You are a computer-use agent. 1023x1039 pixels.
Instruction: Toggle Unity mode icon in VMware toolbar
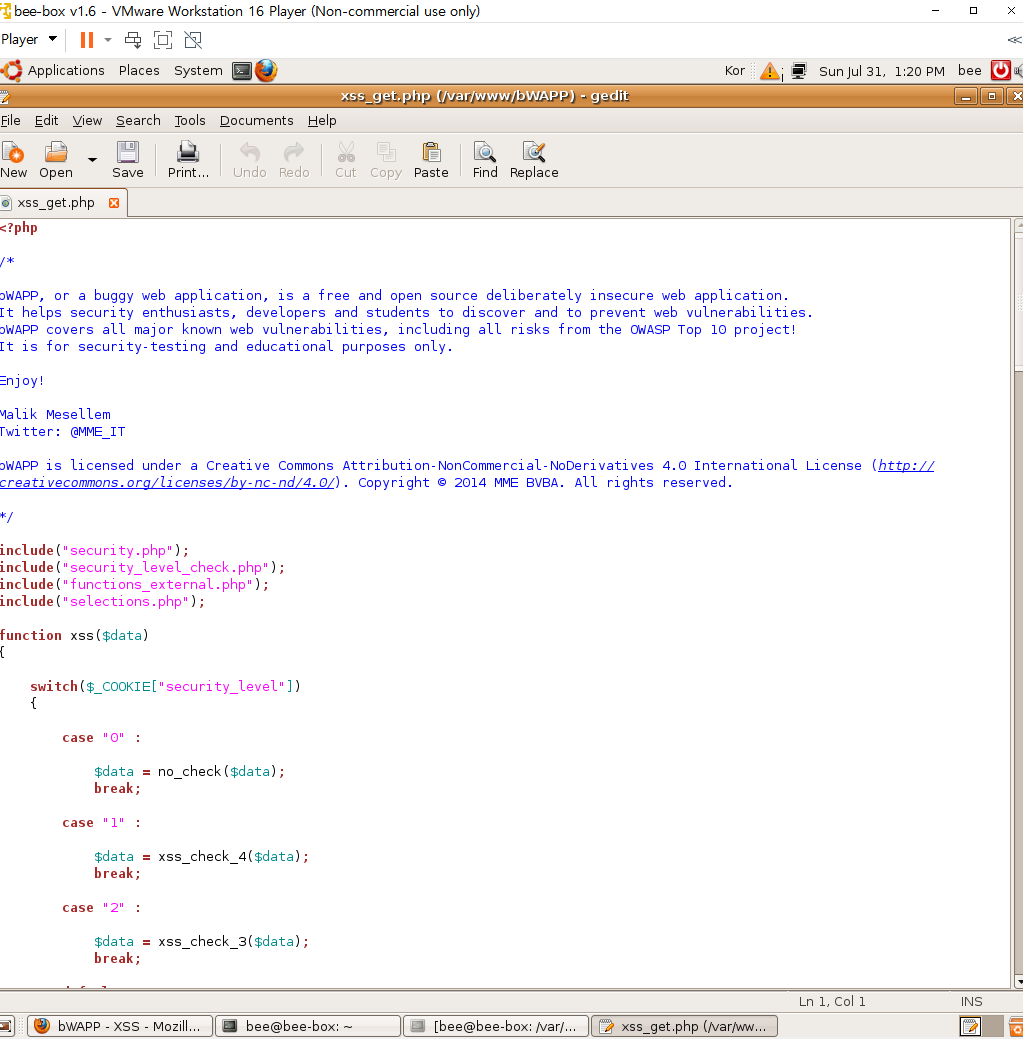[x=193, y=40]
